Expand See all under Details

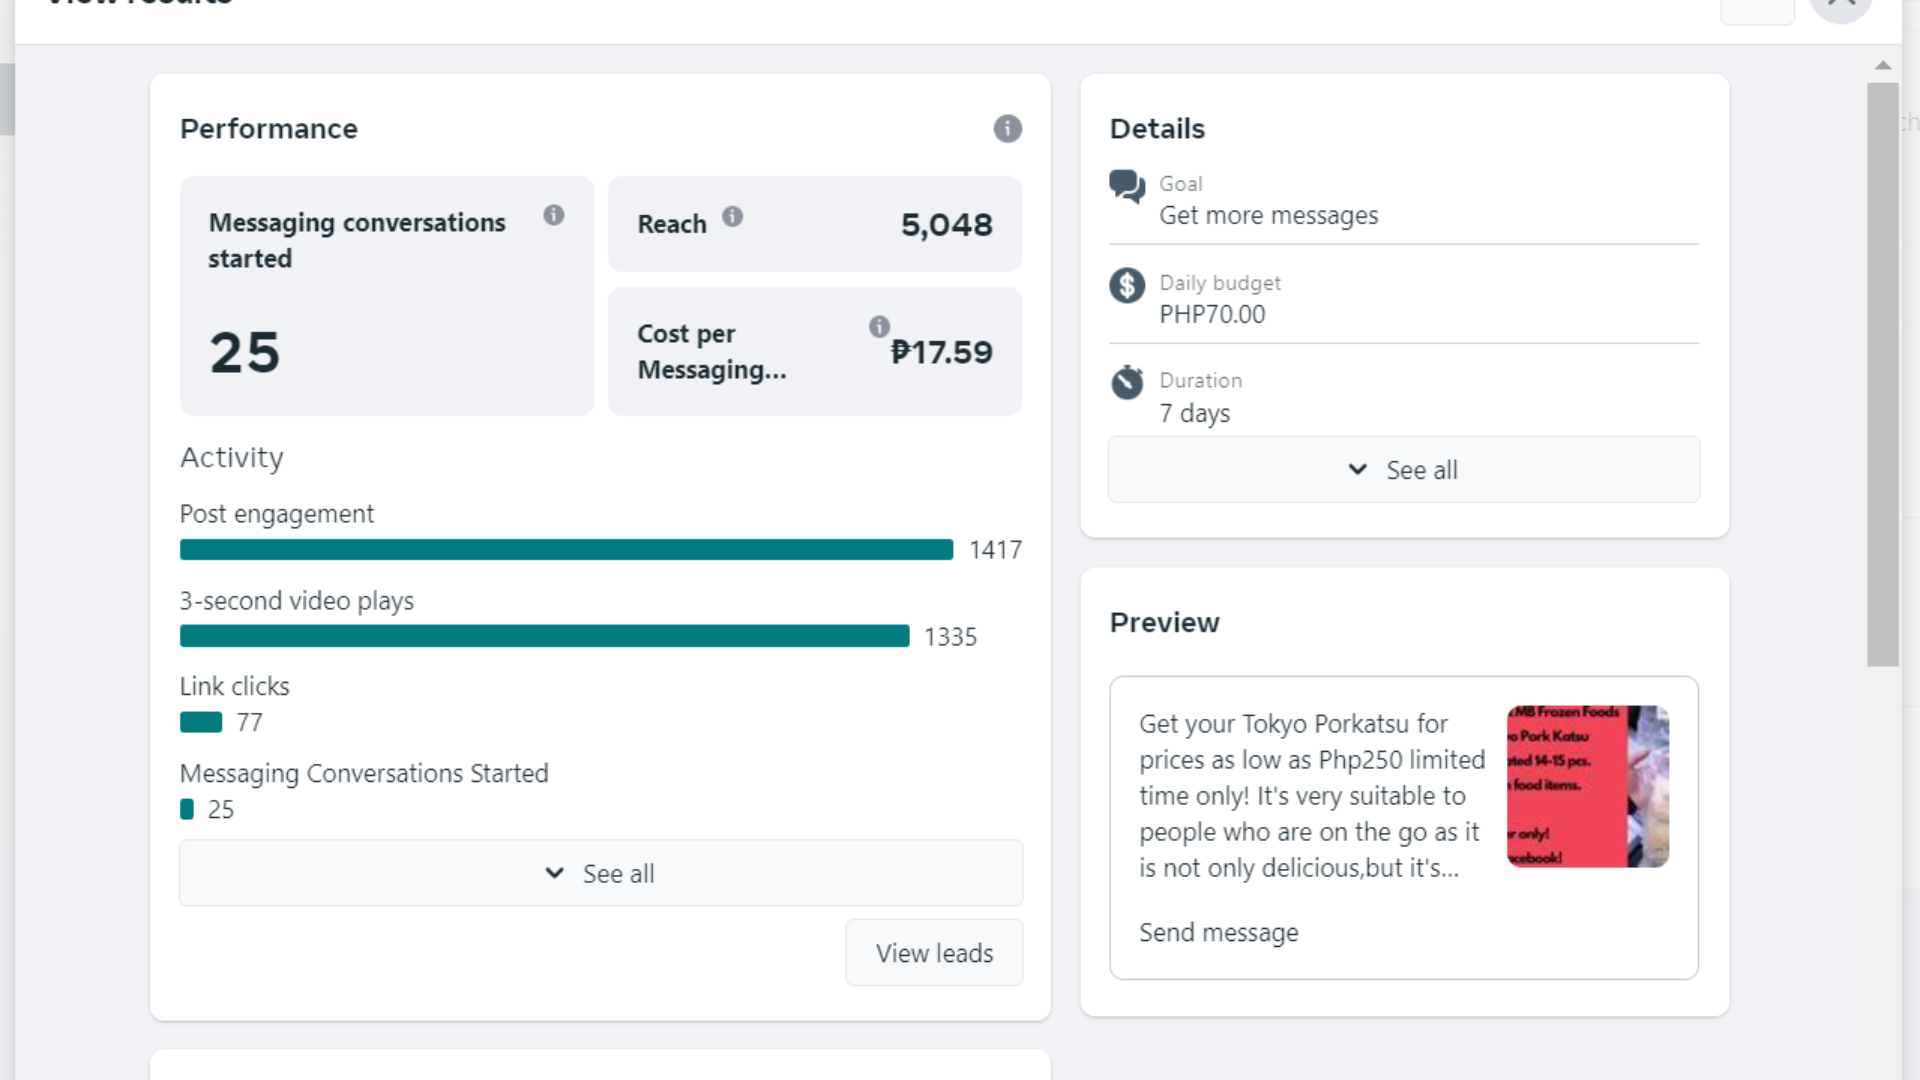click(1403, 470)
